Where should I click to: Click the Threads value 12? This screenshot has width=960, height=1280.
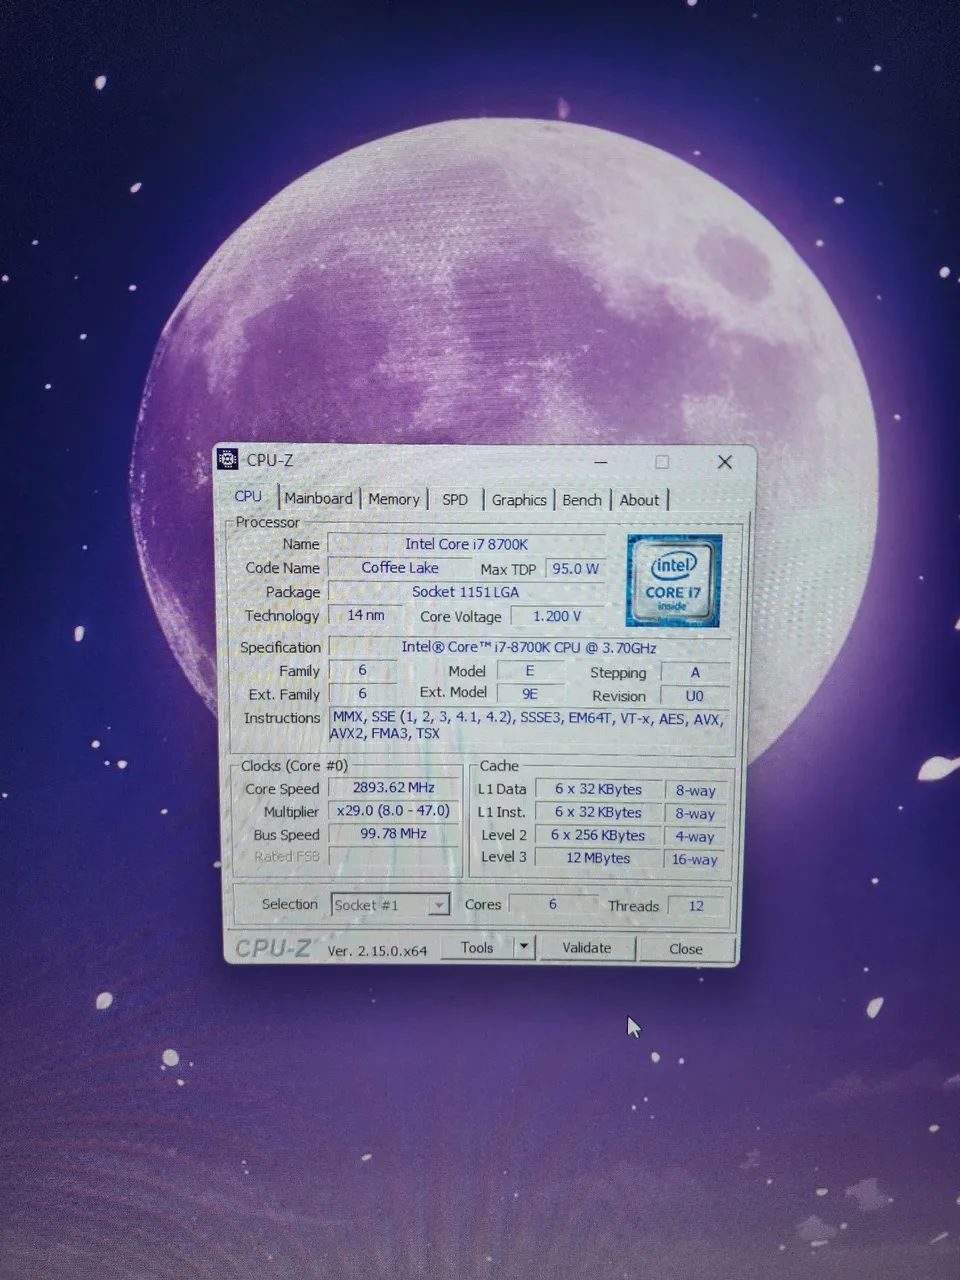point(696,906)
